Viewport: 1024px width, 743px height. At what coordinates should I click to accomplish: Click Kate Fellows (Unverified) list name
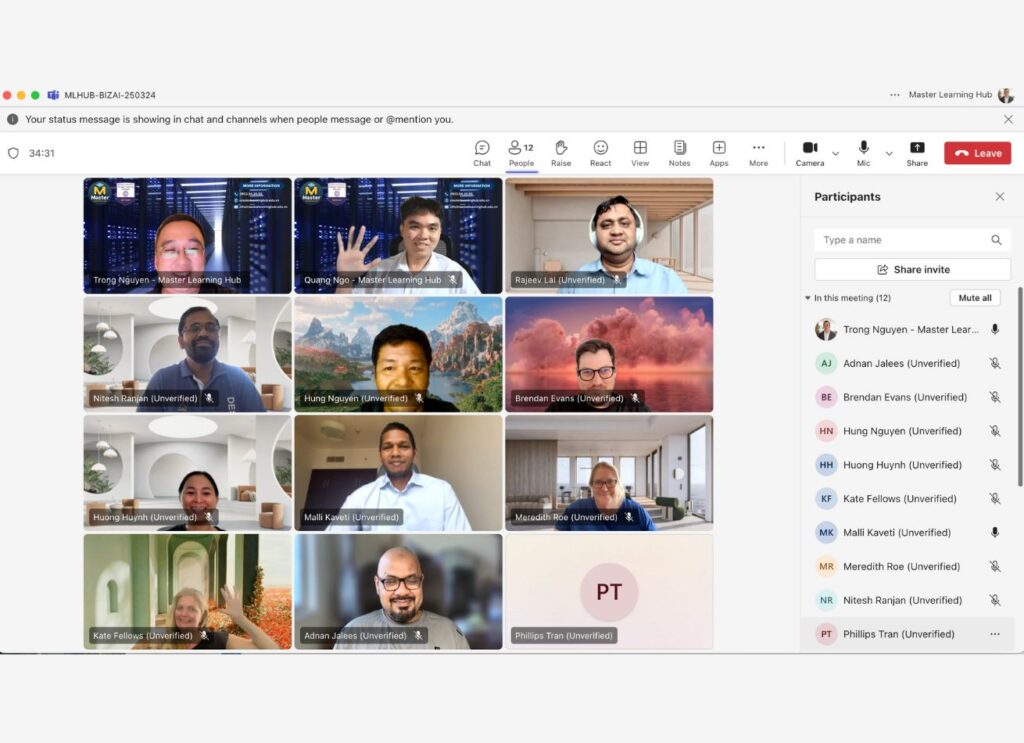(x=900, y=499)
